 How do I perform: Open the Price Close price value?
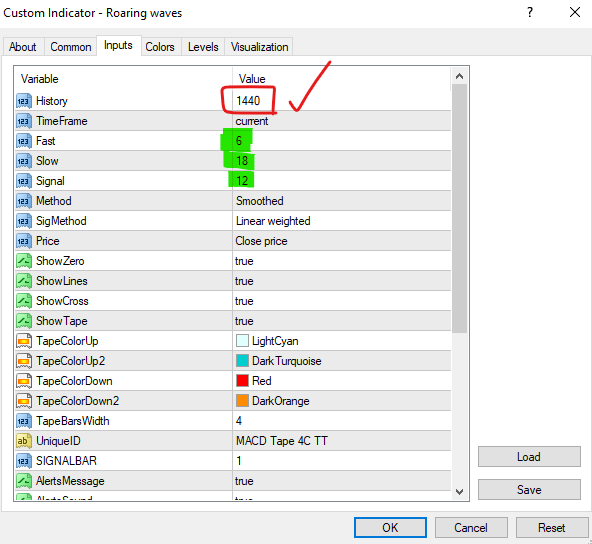click(342, 241)
